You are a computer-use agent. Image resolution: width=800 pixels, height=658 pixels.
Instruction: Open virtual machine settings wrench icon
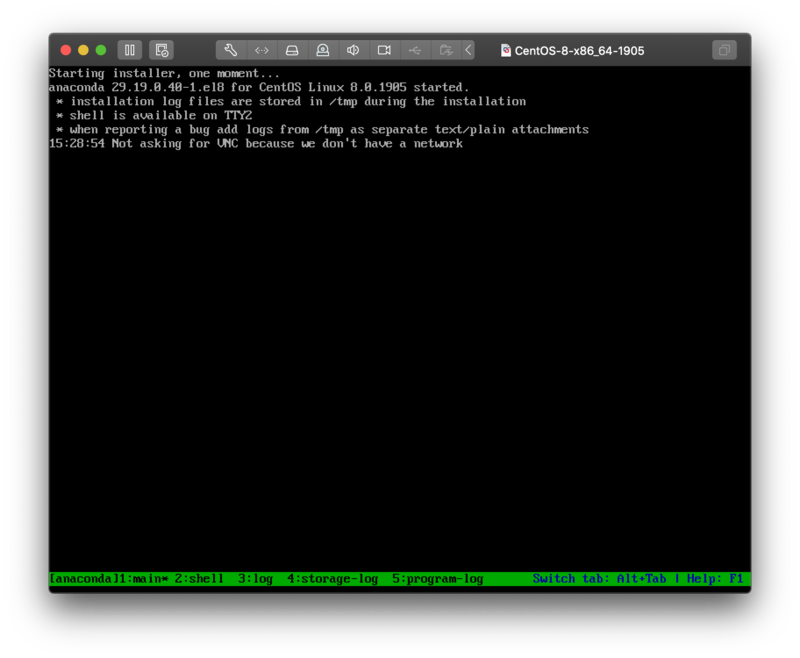[x=231, y=50]
